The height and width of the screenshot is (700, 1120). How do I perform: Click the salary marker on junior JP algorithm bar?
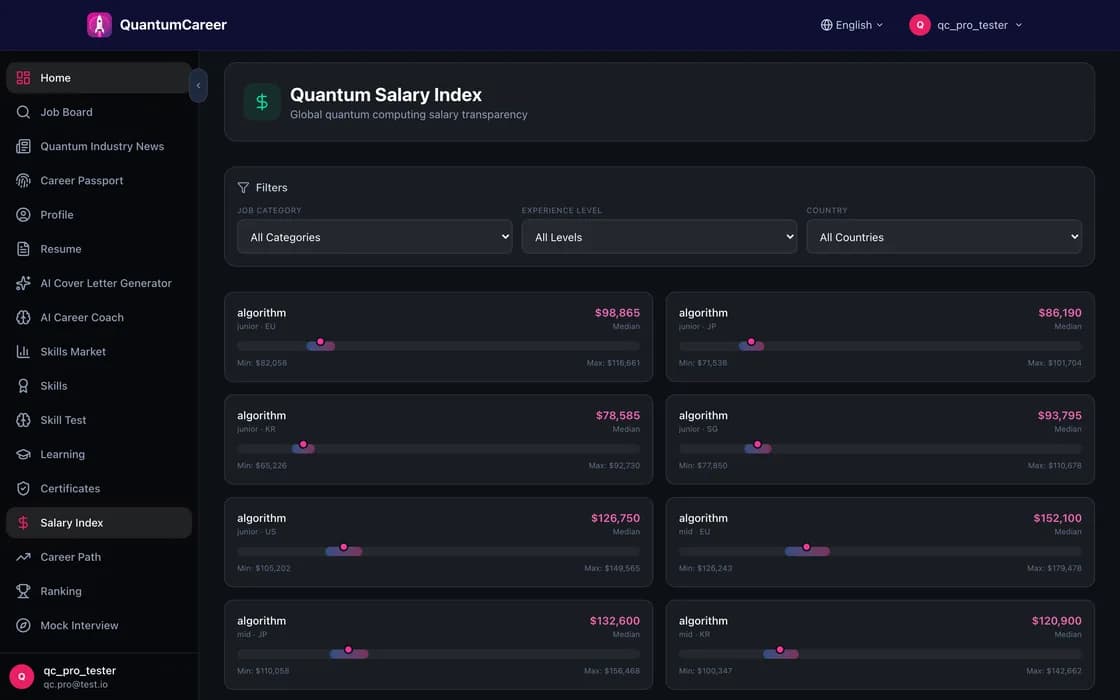point(751,342)
